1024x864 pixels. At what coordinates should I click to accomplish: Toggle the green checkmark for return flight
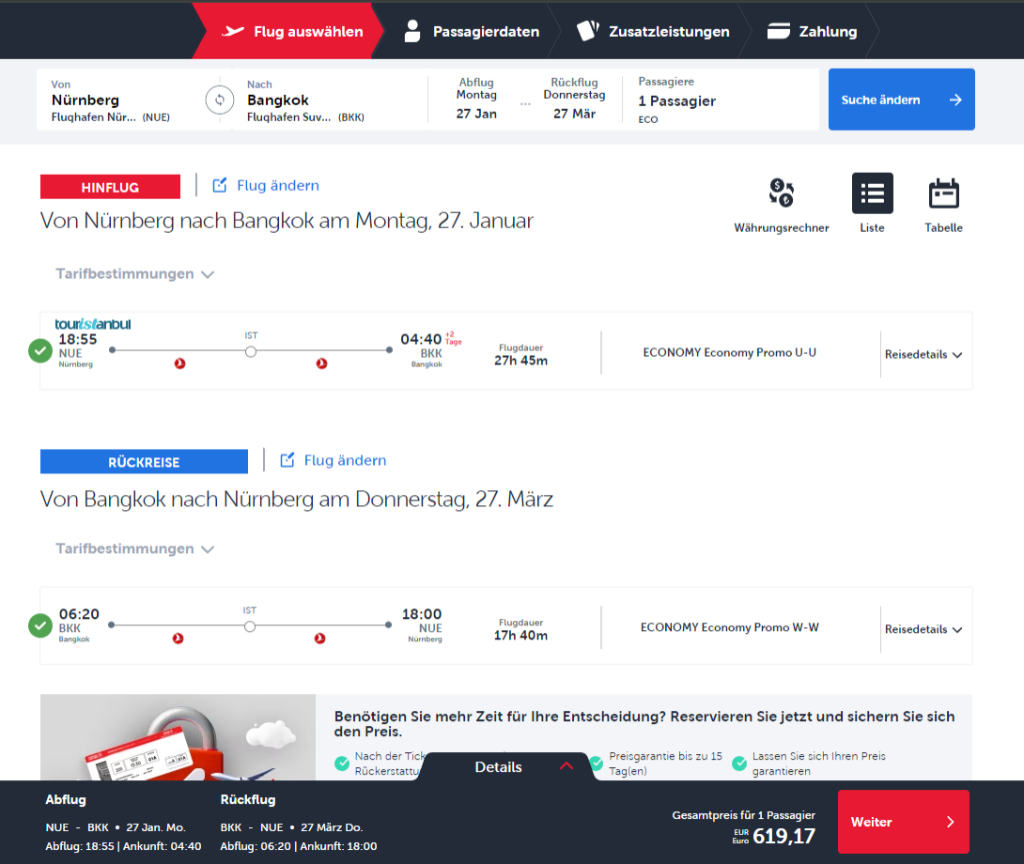pos(40,626)
